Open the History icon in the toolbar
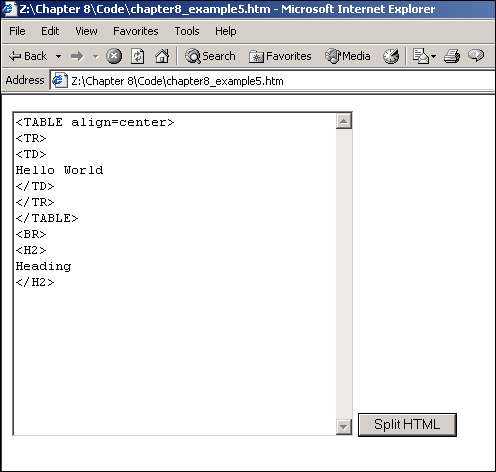 pyautogui.click(x=391, y=56)
